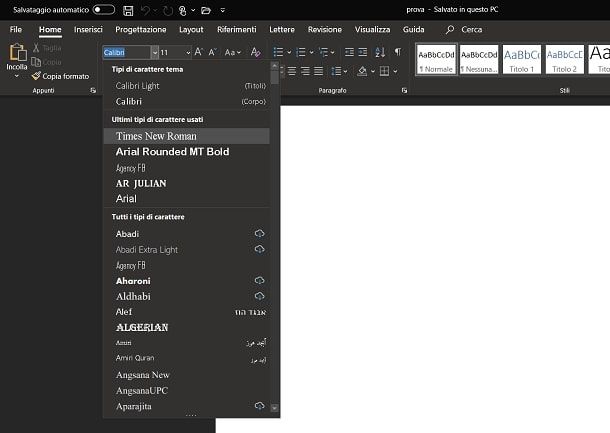
Task: Click the Open folder icon in title bar
Action: 206,11
